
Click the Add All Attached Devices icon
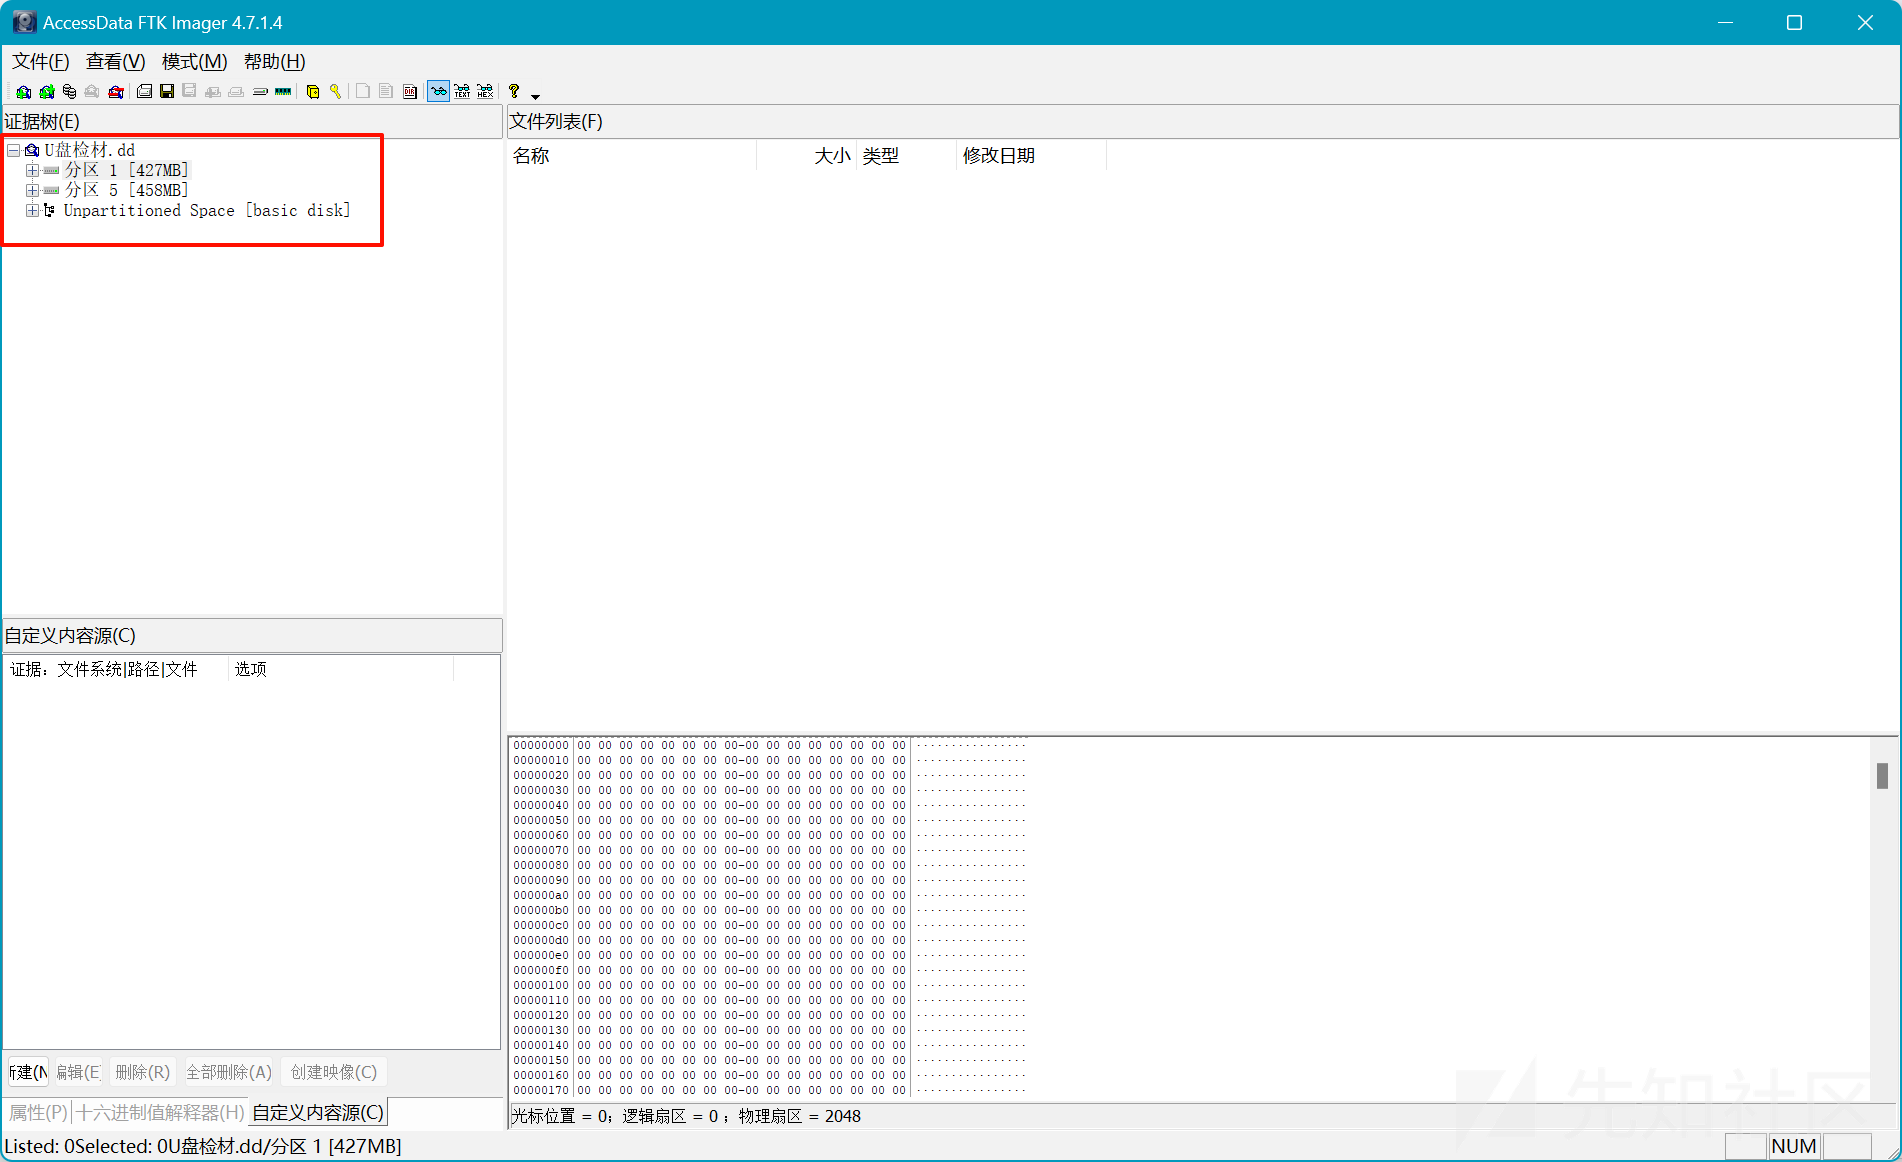(46, 92)
